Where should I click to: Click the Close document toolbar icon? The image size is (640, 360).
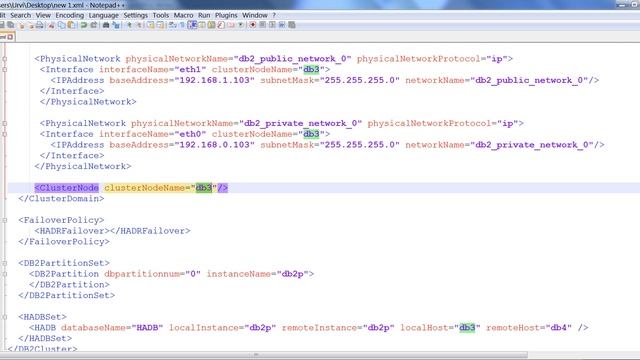(22, 25)
